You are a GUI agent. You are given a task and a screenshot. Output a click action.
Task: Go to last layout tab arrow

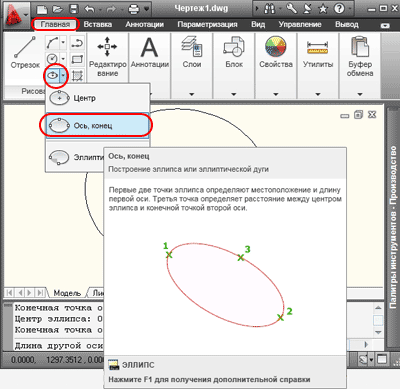click(x=40, y=293)
